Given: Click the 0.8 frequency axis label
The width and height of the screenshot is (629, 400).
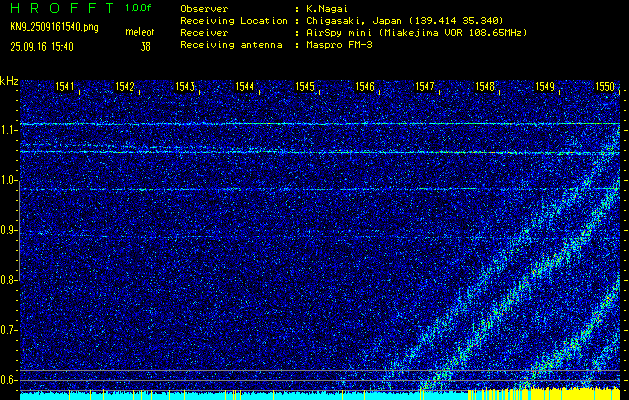Looking at the screenshot, I should coord(8,280).
